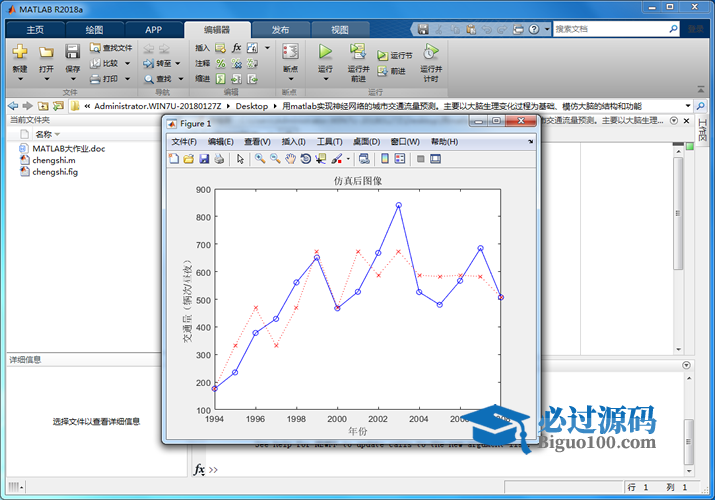The width and height of the screenshot is (715, 500).
Task: Toggle the Insert Legend icon in Figure 1
Action: 400,159
